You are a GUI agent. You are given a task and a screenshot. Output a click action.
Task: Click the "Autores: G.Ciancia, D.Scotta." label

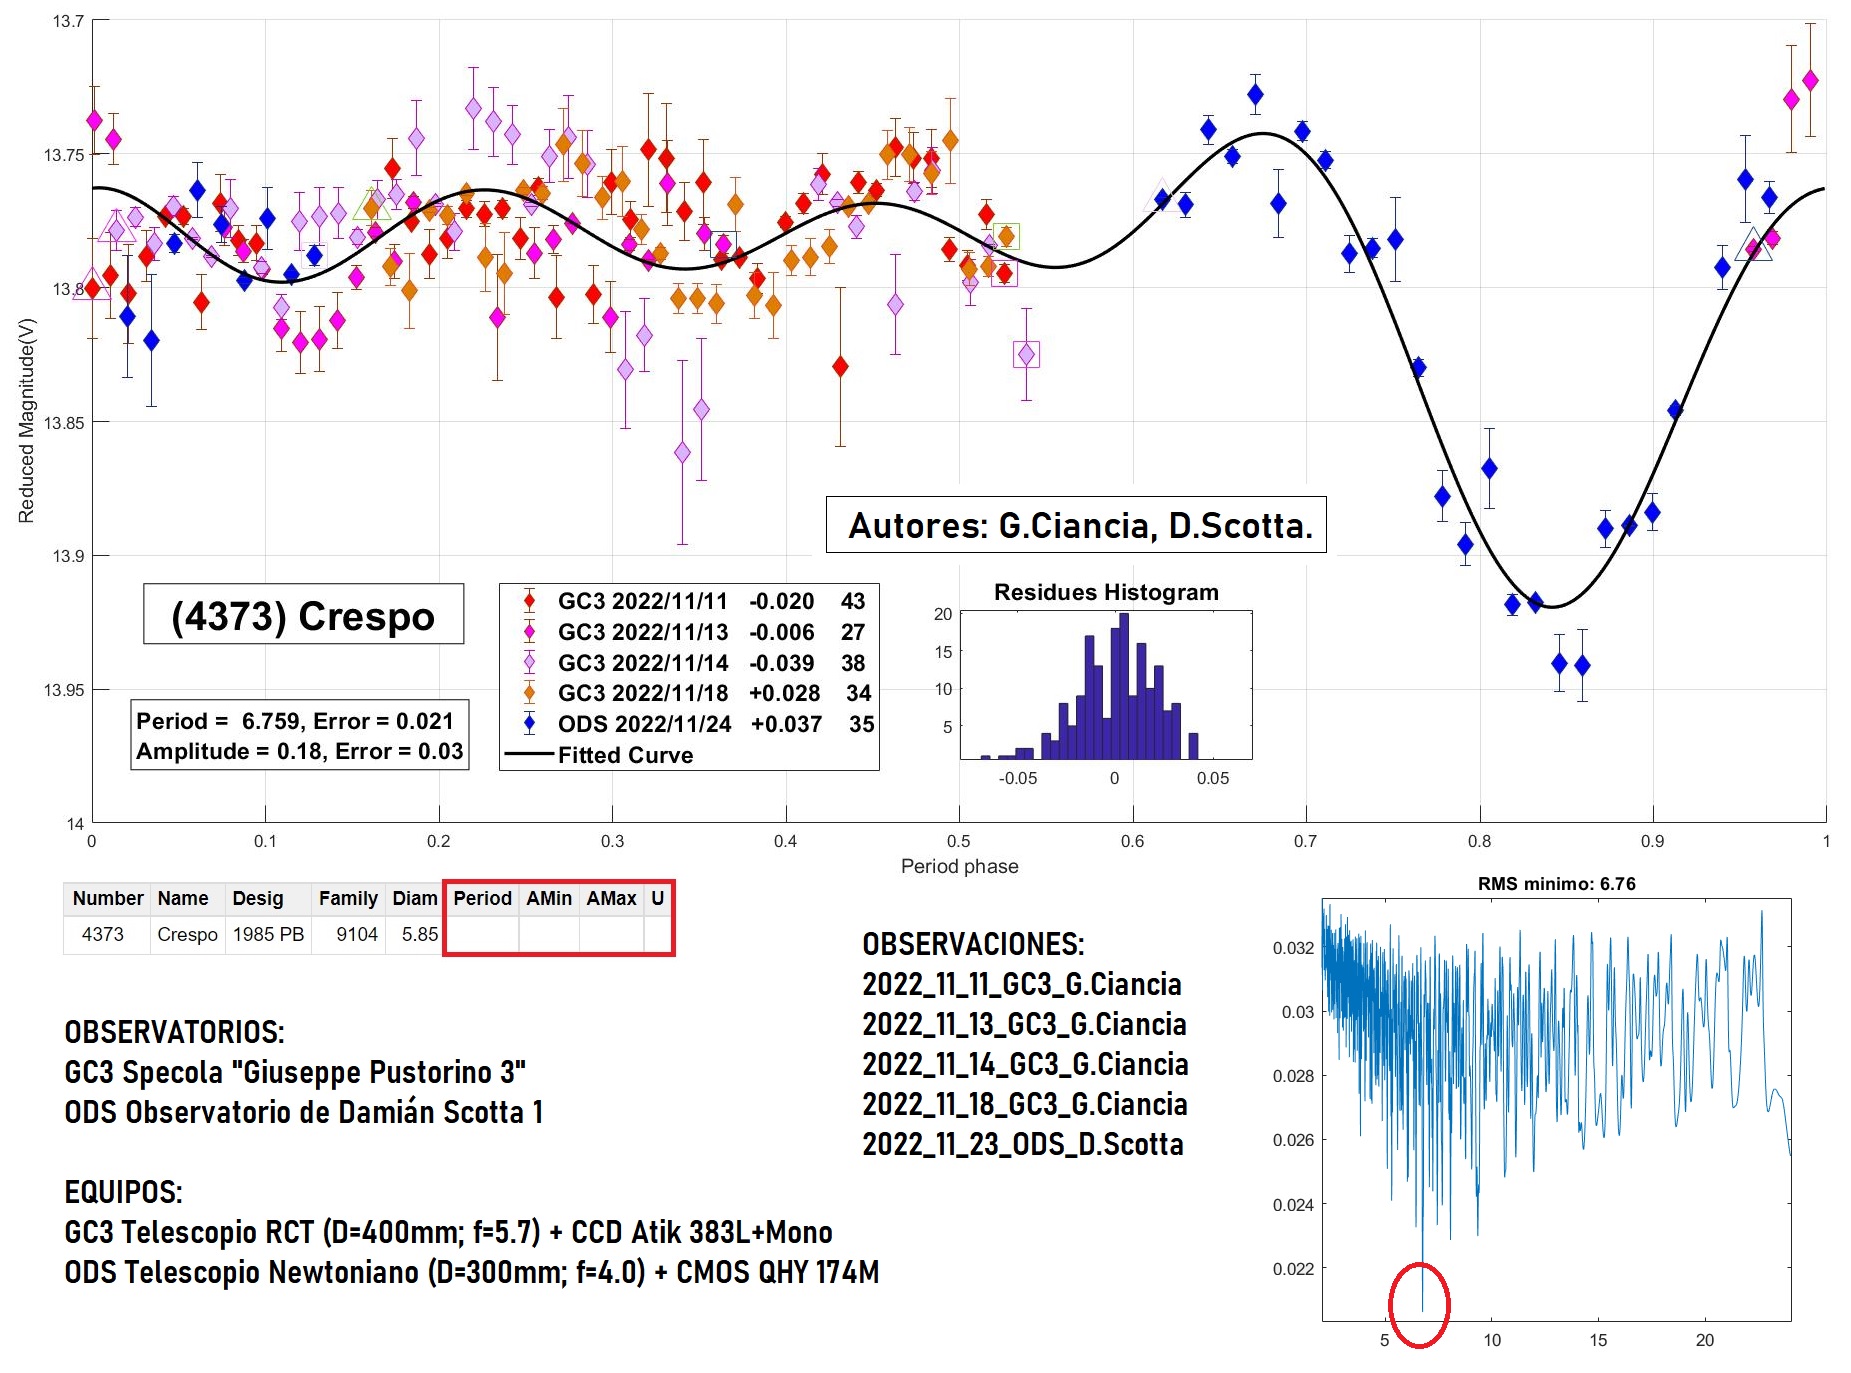(1076, 524)
